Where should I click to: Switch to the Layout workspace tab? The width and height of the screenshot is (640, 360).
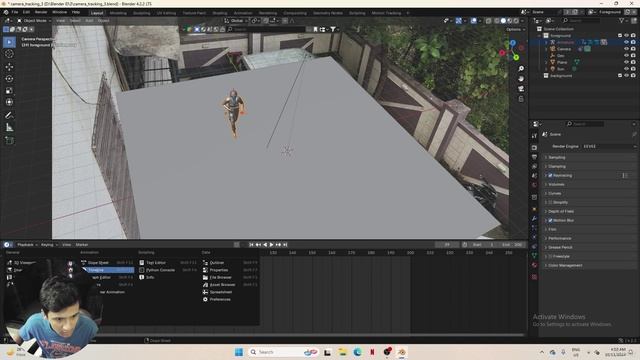(x=97, y=13)
